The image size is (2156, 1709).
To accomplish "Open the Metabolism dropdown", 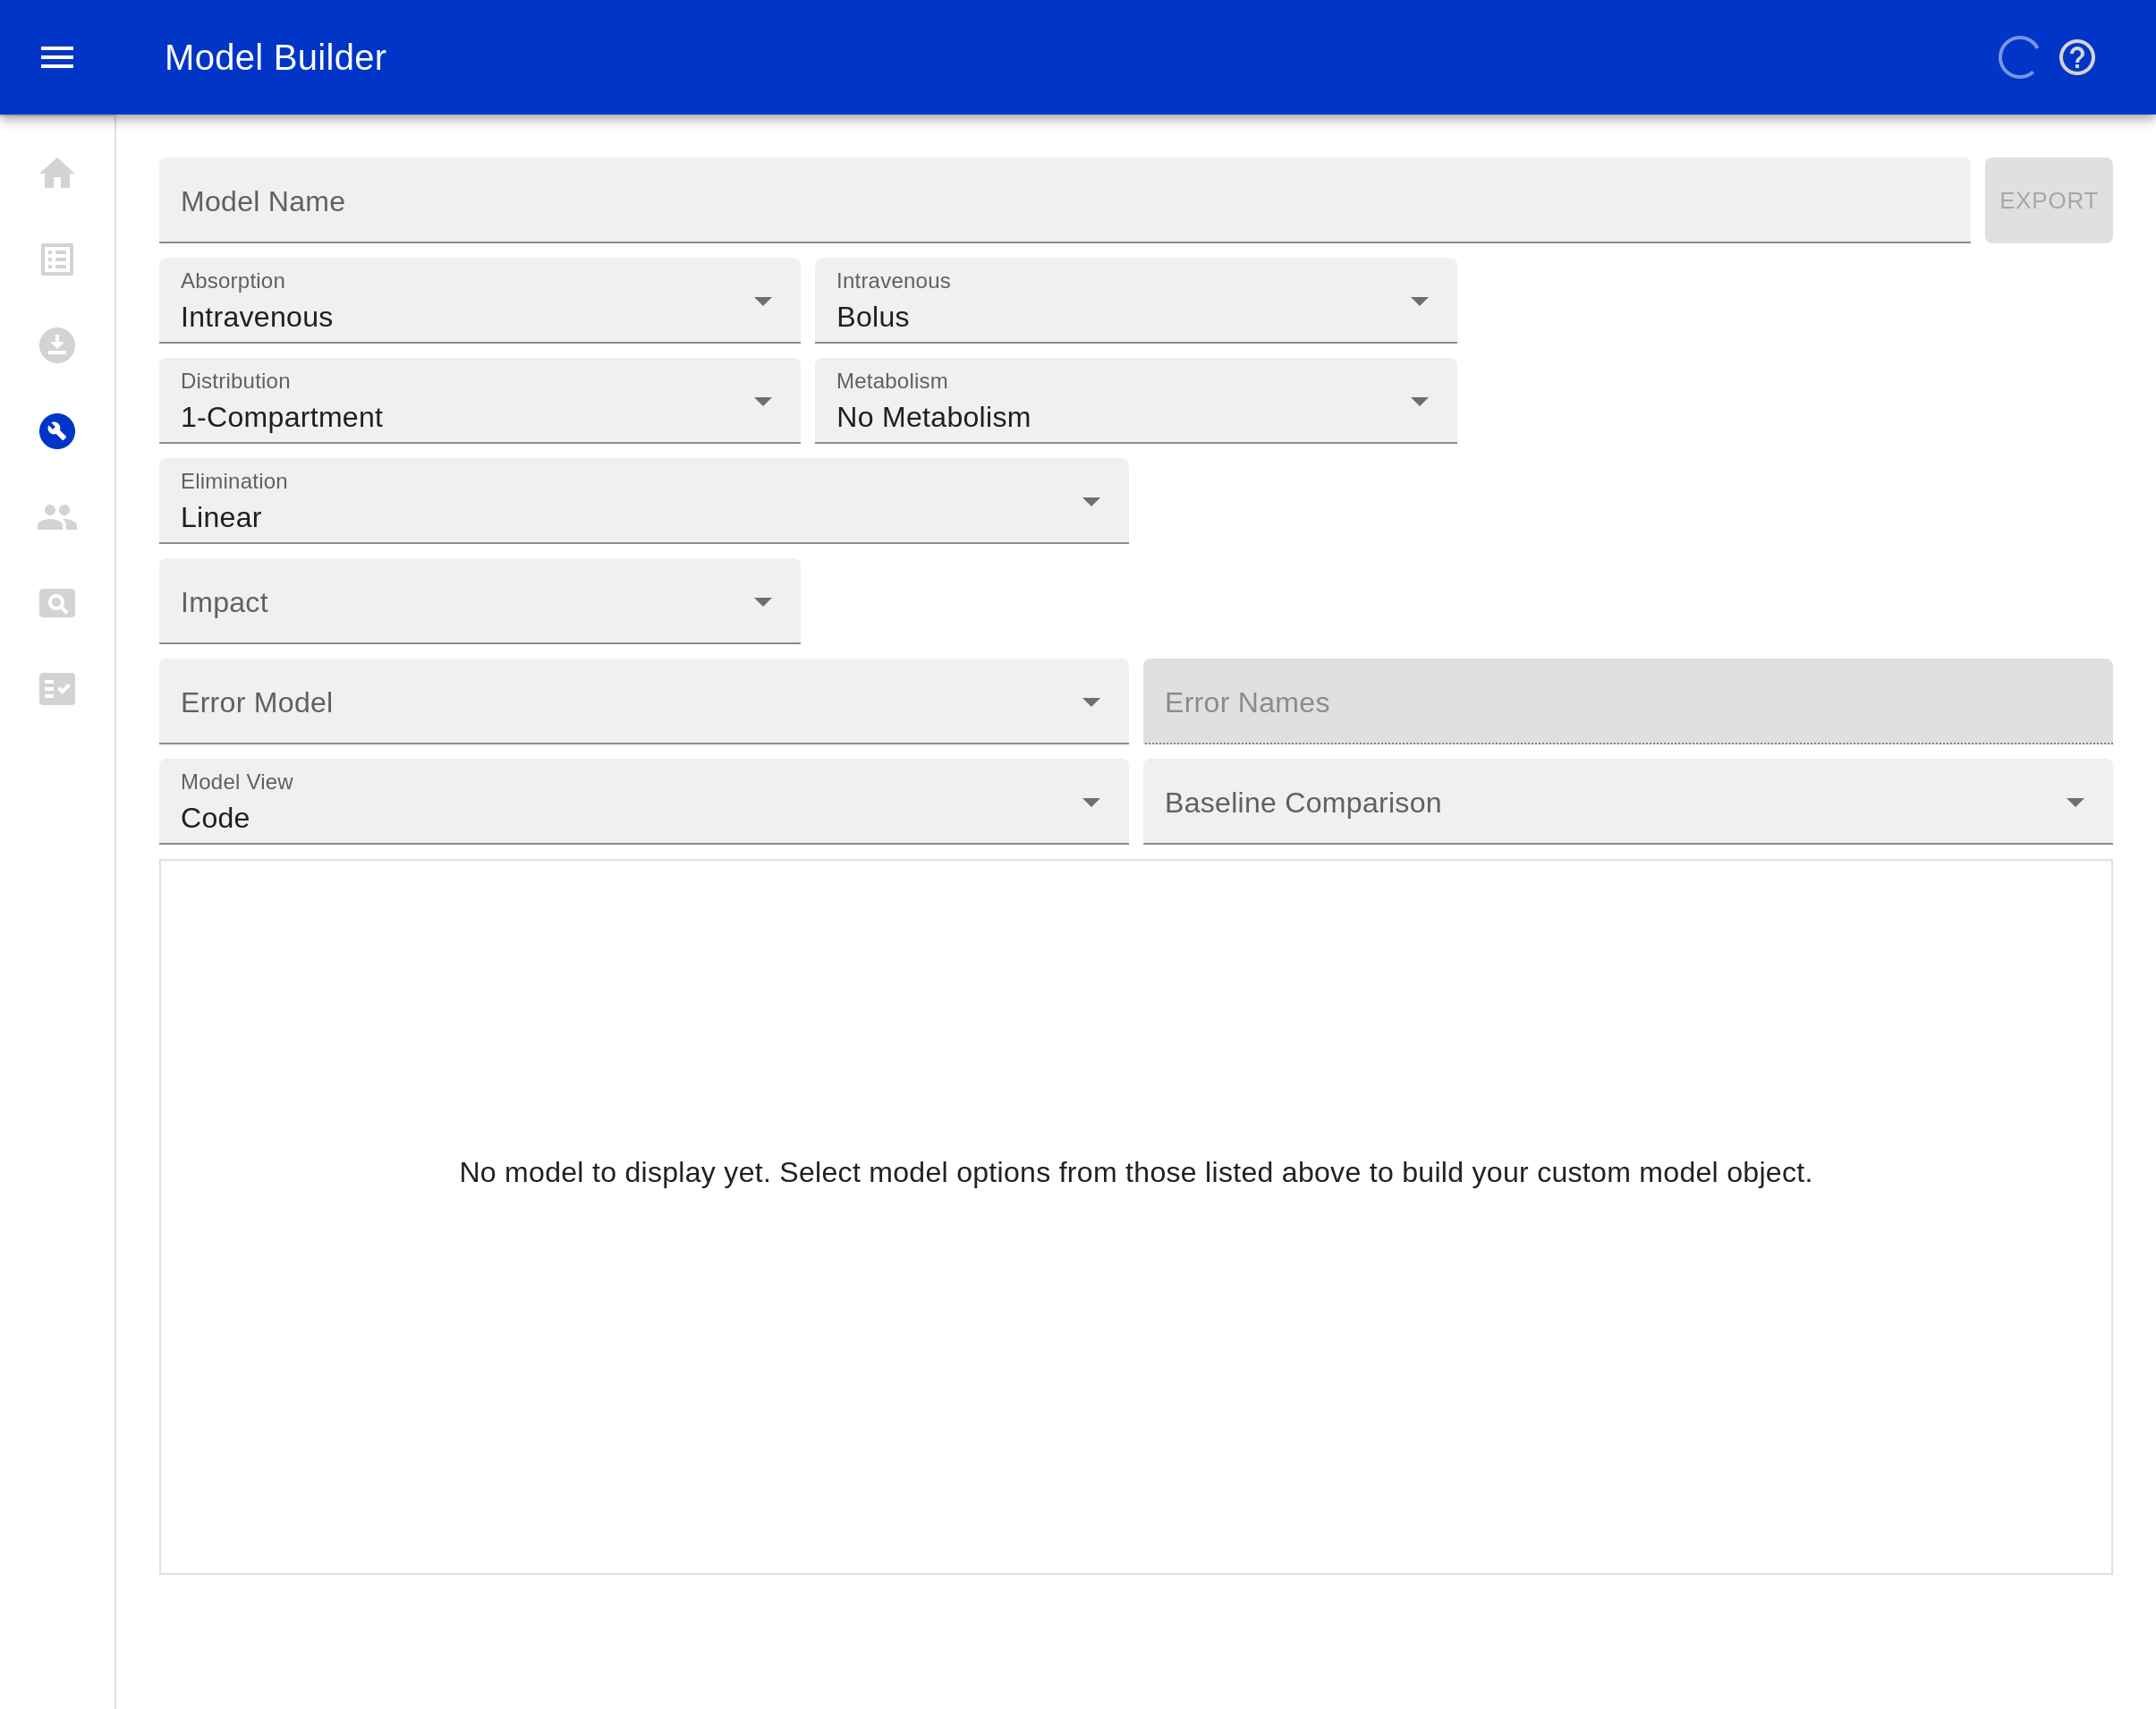I will [x=1135, y=401].
